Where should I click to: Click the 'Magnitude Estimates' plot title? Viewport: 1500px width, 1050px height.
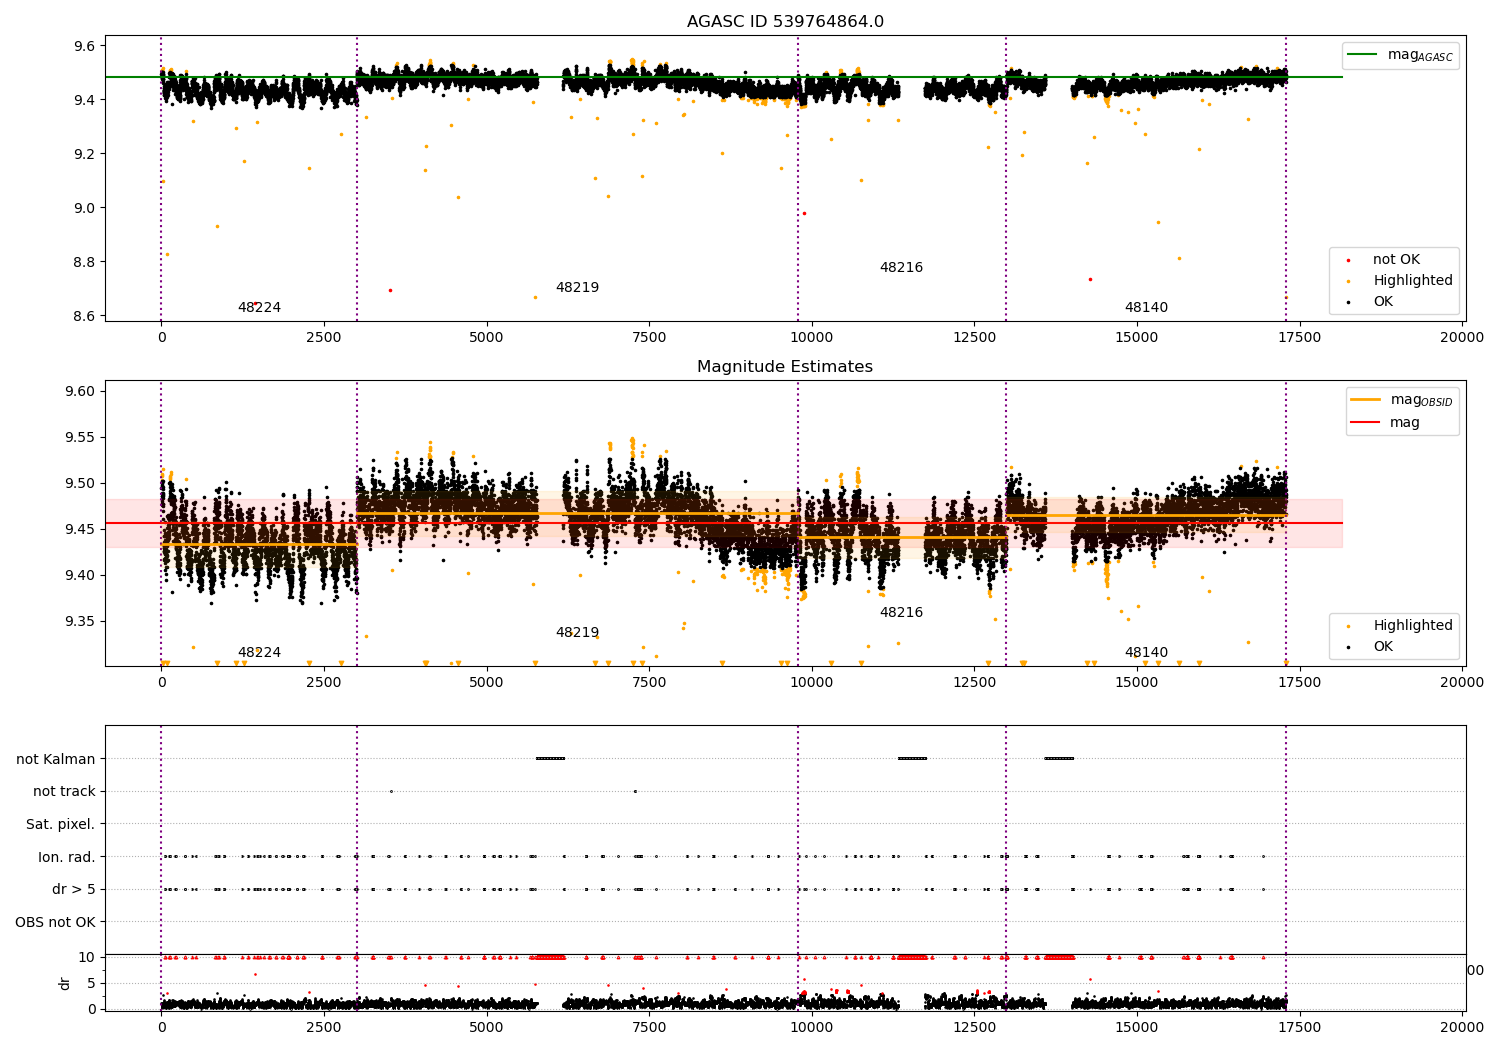pyautogui.click(x=785, y=367)
